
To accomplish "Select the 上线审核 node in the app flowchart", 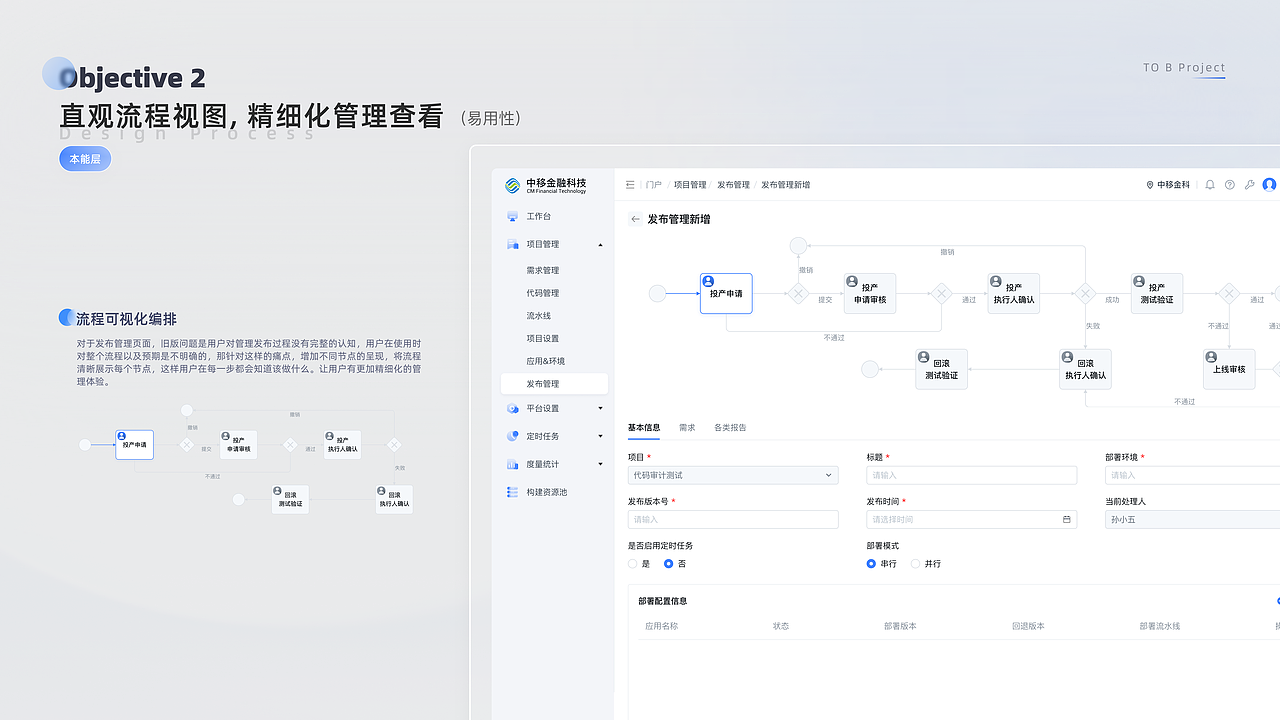I will pyautogui.click(x=1229, y=369).
